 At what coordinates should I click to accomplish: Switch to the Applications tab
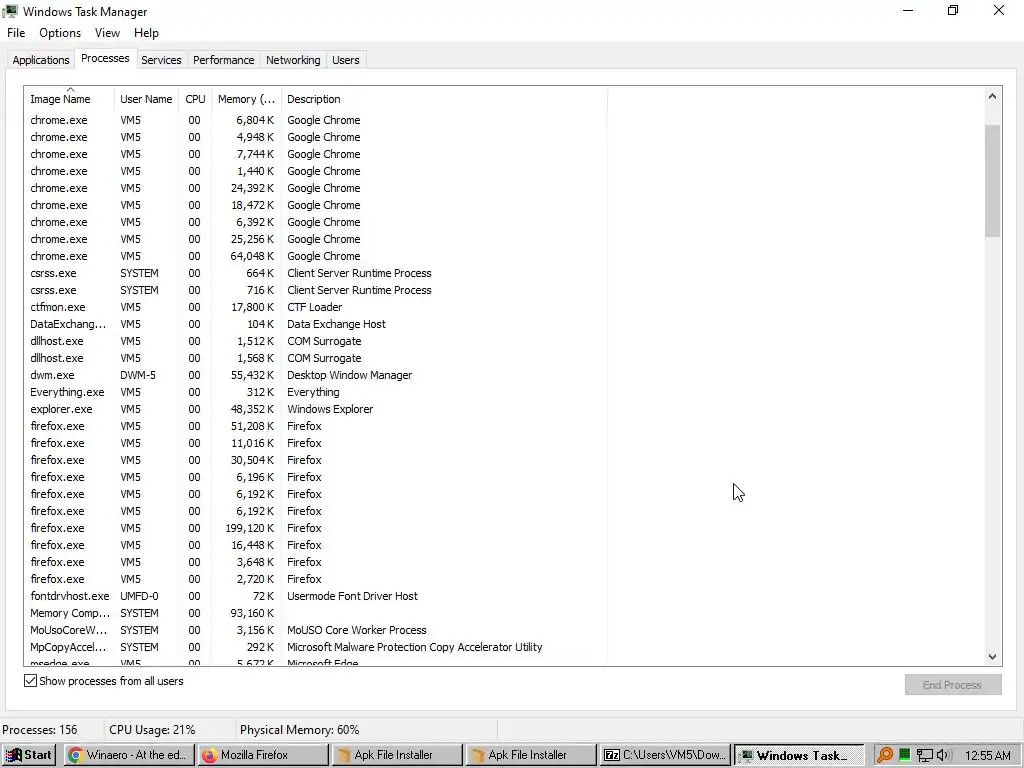point(40,60)
